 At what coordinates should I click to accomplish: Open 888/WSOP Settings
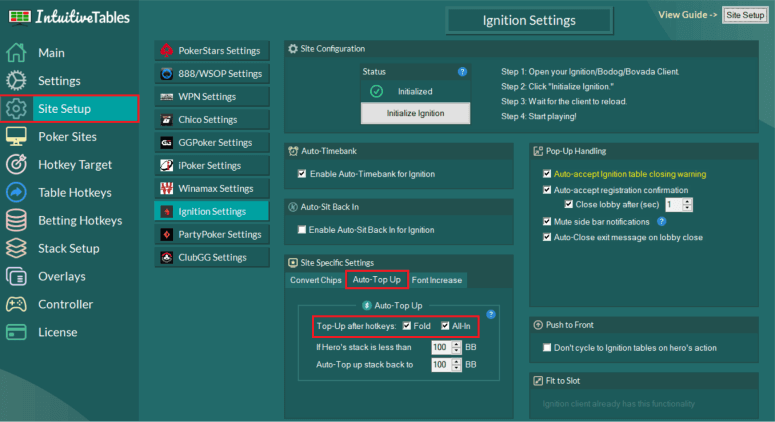tap(212, 74)
